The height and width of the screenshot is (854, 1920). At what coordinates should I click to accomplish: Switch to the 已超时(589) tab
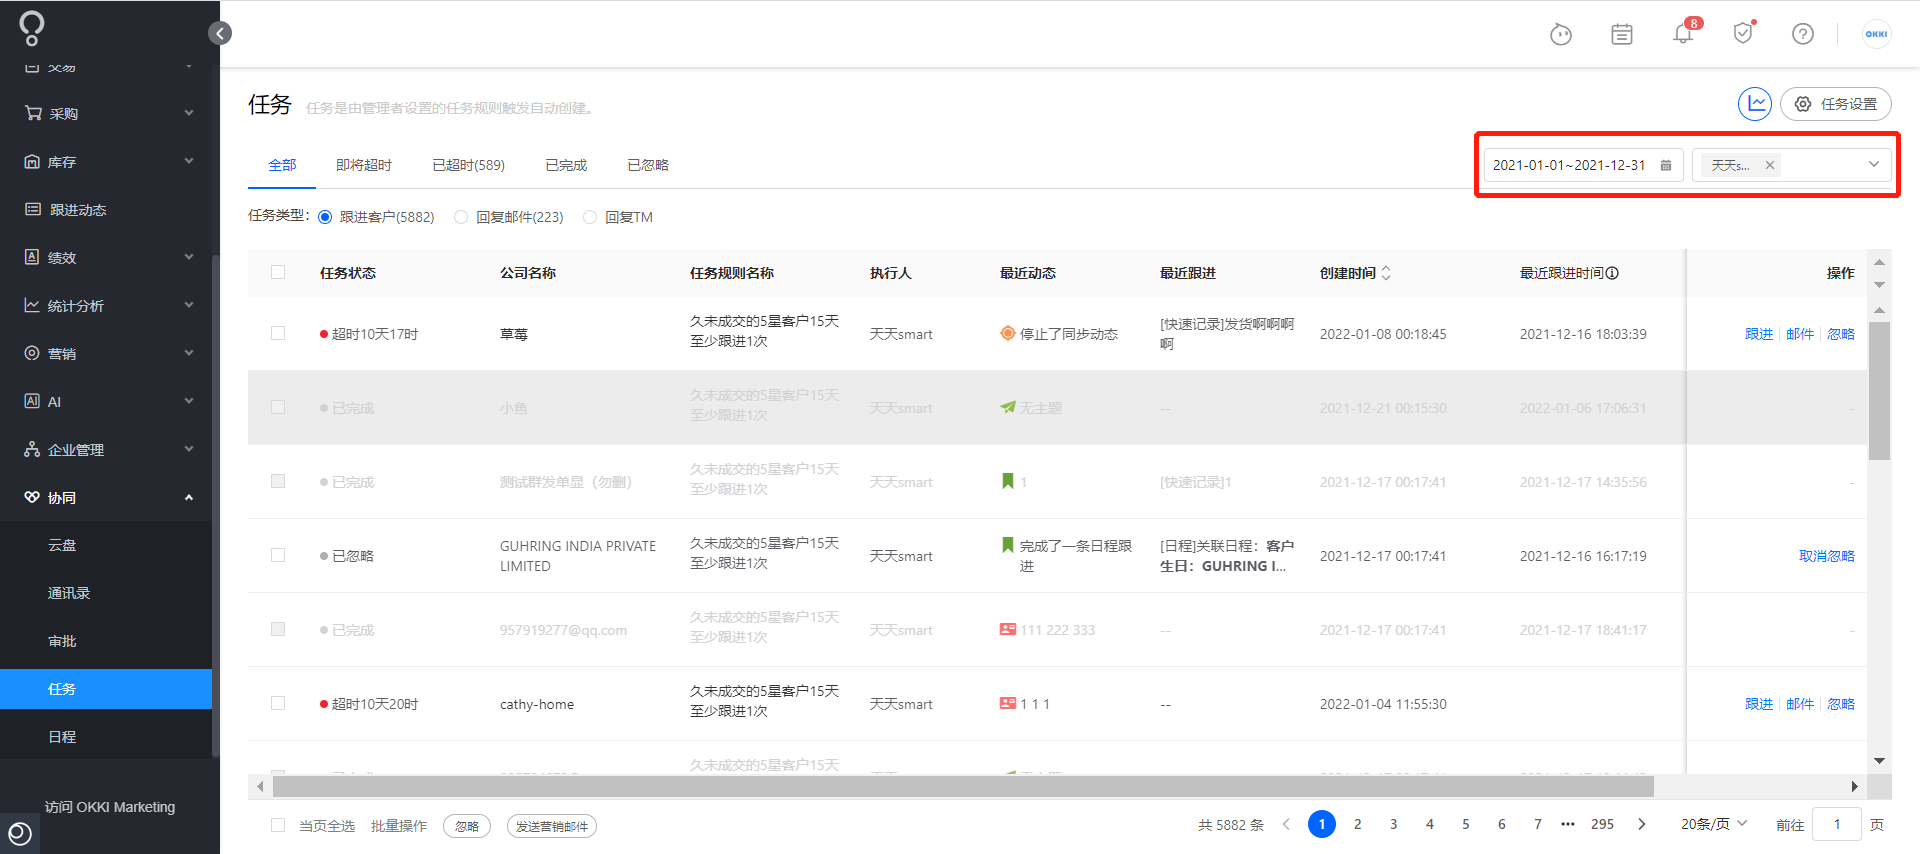468,165
